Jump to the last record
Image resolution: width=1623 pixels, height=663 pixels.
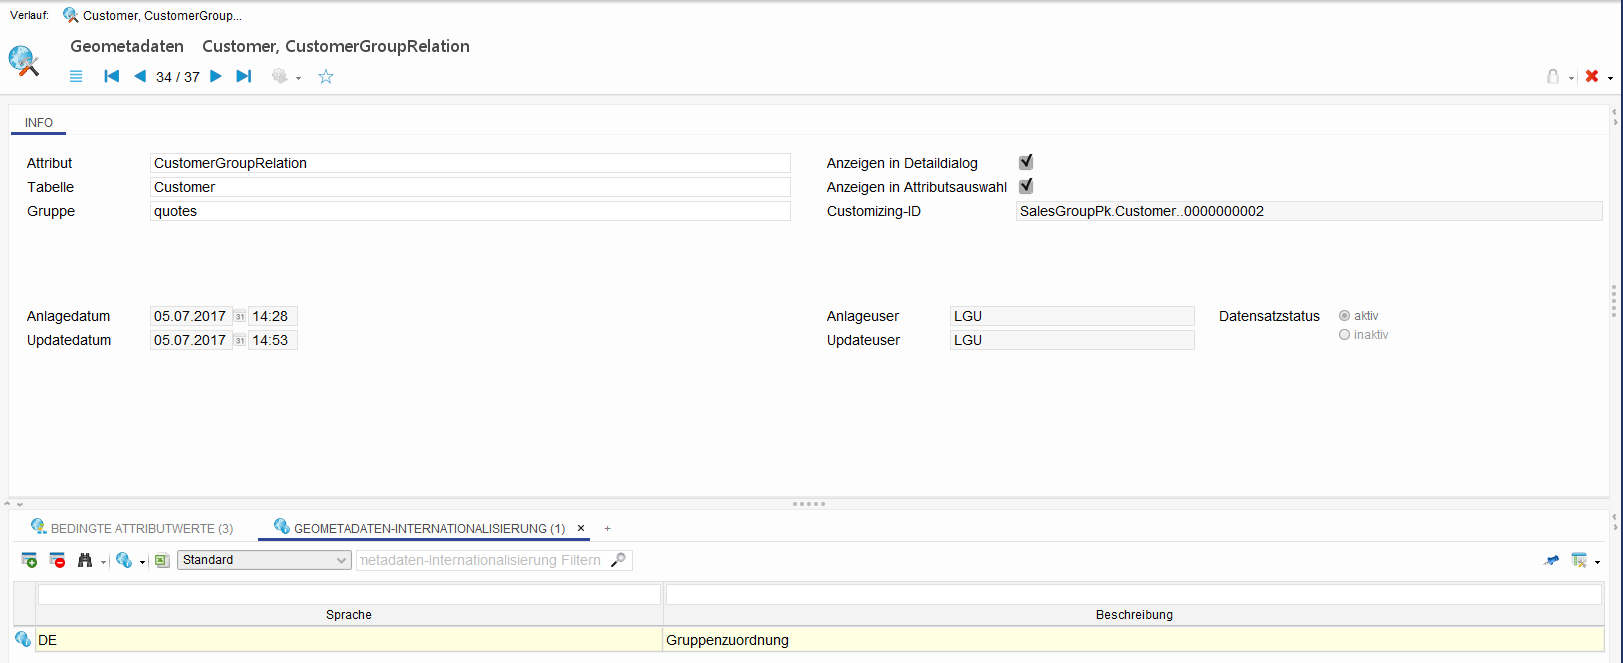(244, 77)
